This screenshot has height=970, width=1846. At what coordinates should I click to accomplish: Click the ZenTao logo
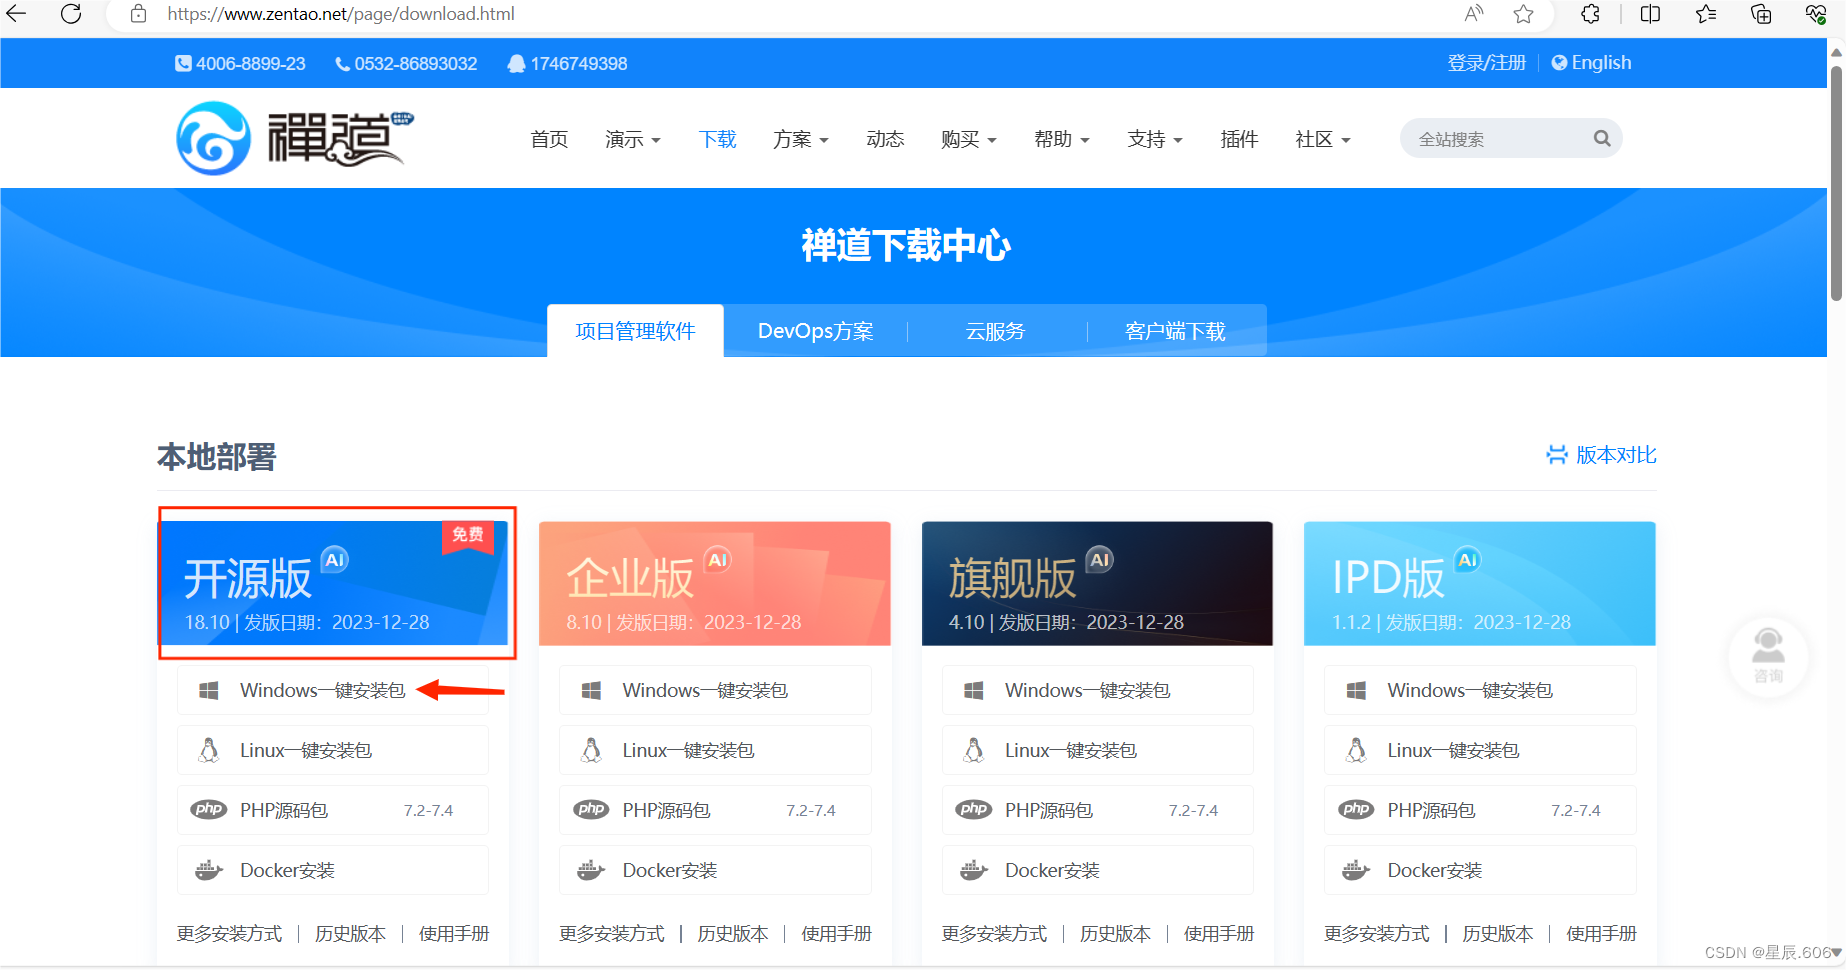point(295,138)
